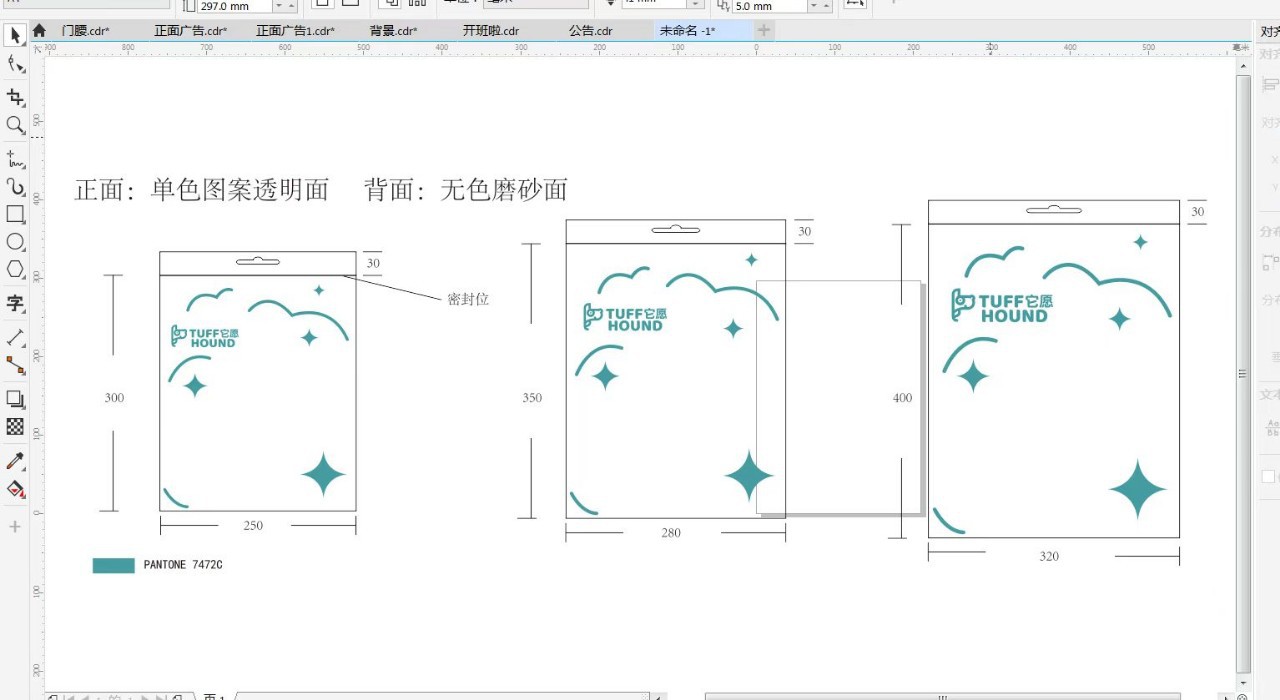Select the PANTONE 7472C teal swatch
The image size is (1280, 700).
113,565
